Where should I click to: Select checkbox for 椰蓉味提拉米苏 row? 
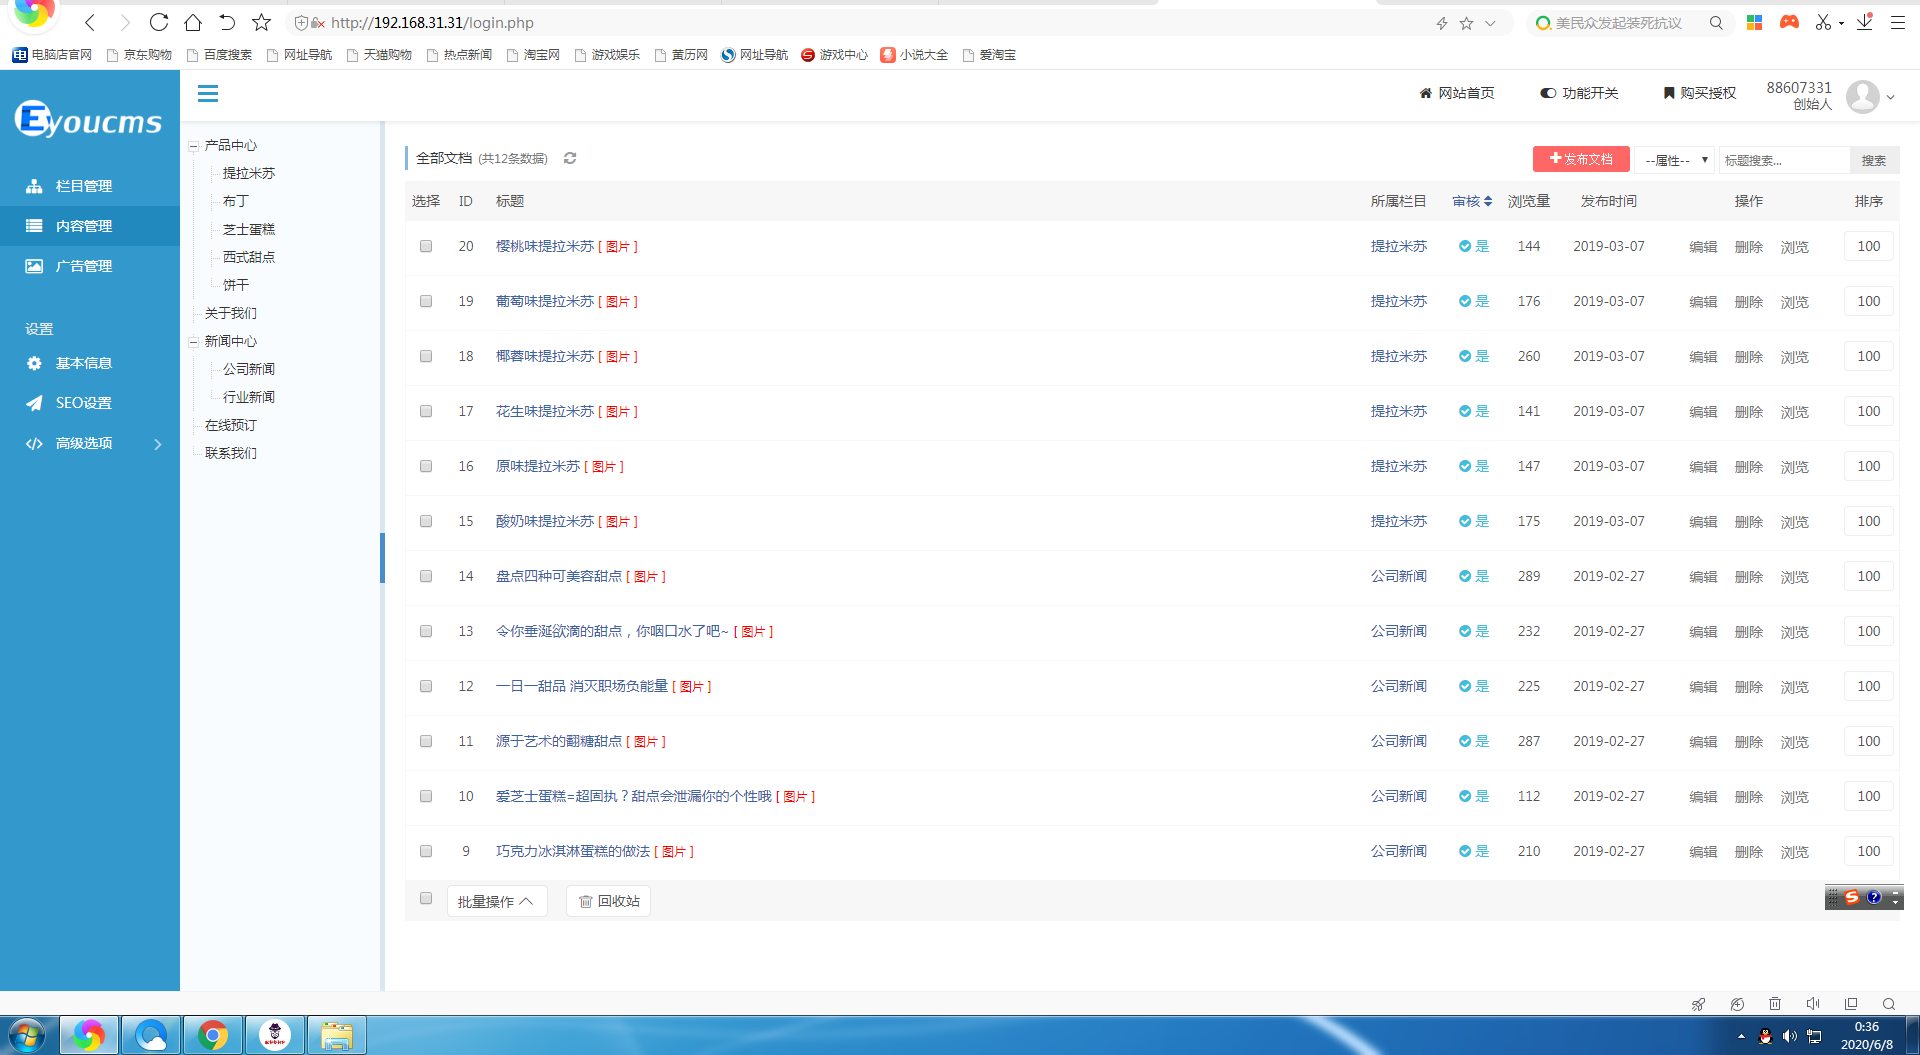click(426, 356)
